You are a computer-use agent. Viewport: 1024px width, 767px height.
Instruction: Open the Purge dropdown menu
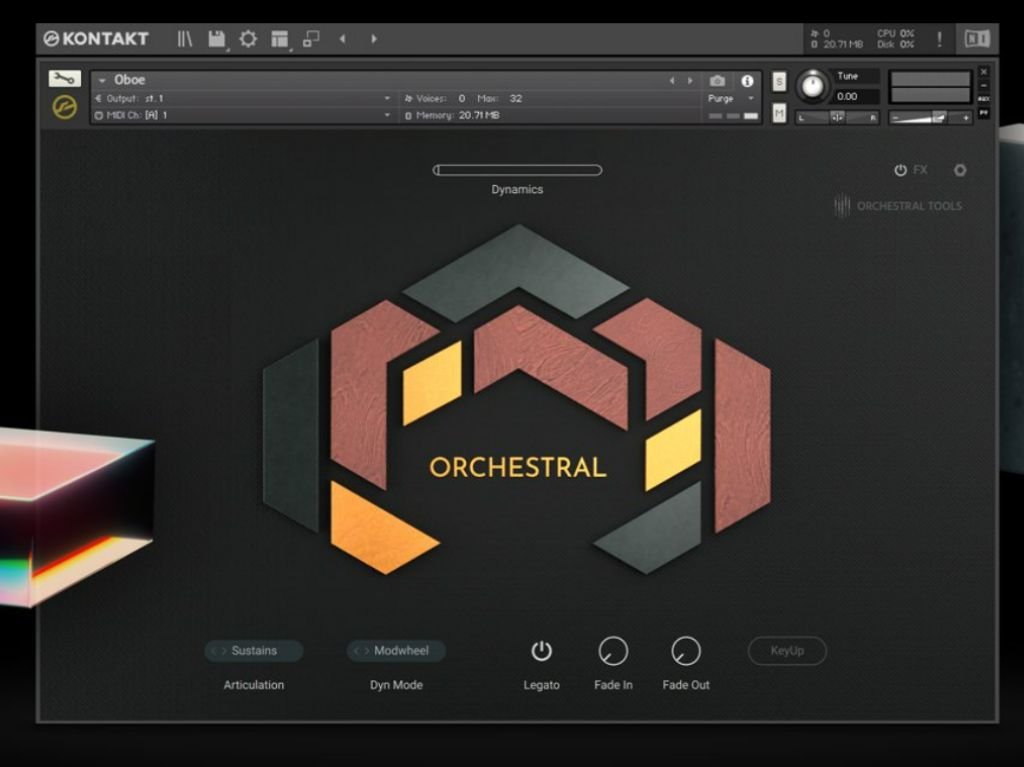731,98
